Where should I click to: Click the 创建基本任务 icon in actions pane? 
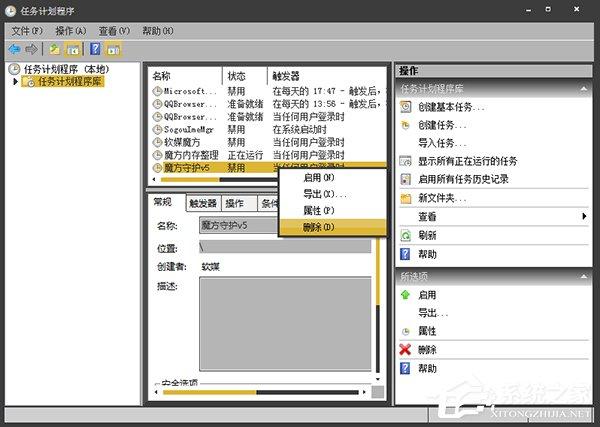(405, 107)
